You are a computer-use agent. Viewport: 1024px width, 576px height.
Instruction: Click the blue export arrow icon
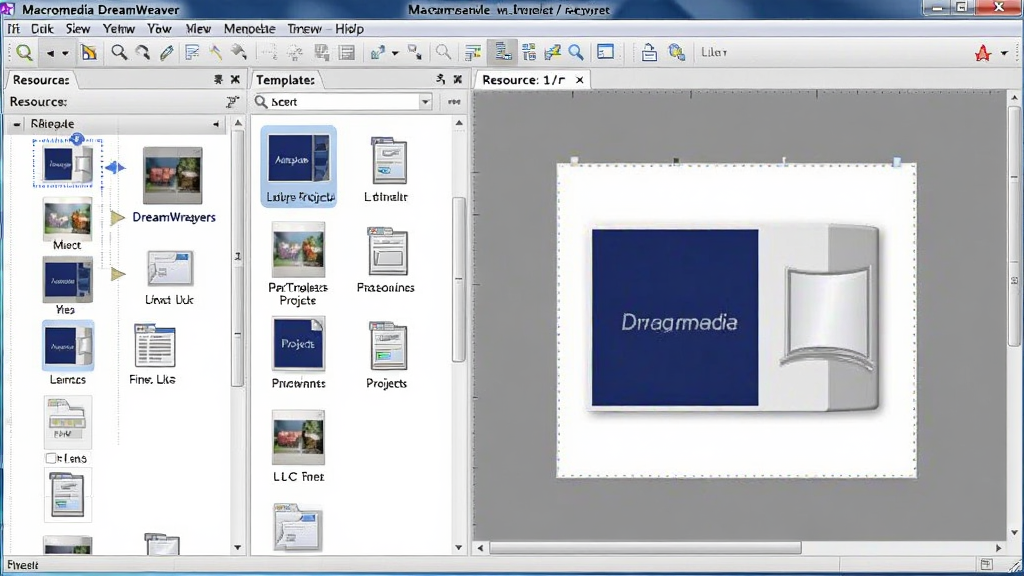click(377, 53)
